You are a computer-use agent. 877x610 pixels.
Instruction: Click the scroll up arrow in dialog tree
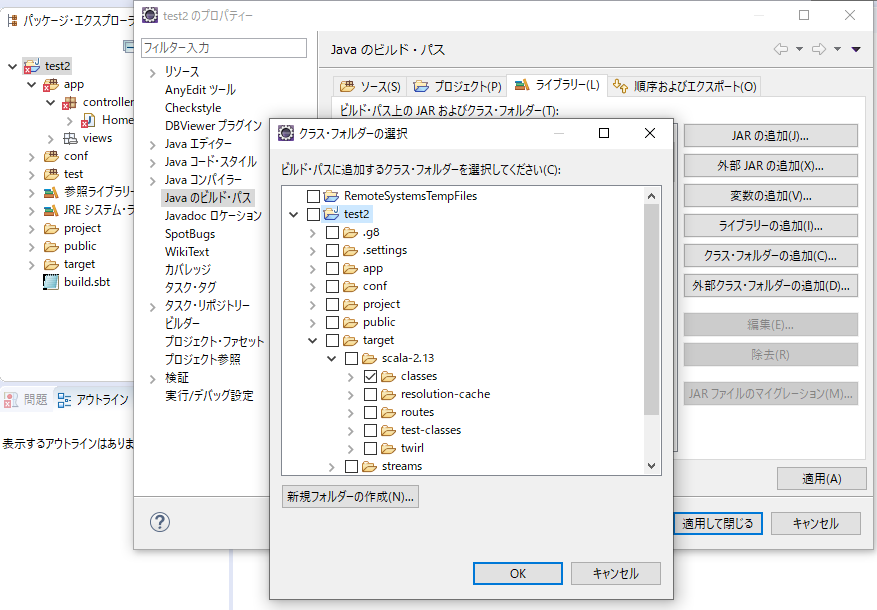coord(652,196)
